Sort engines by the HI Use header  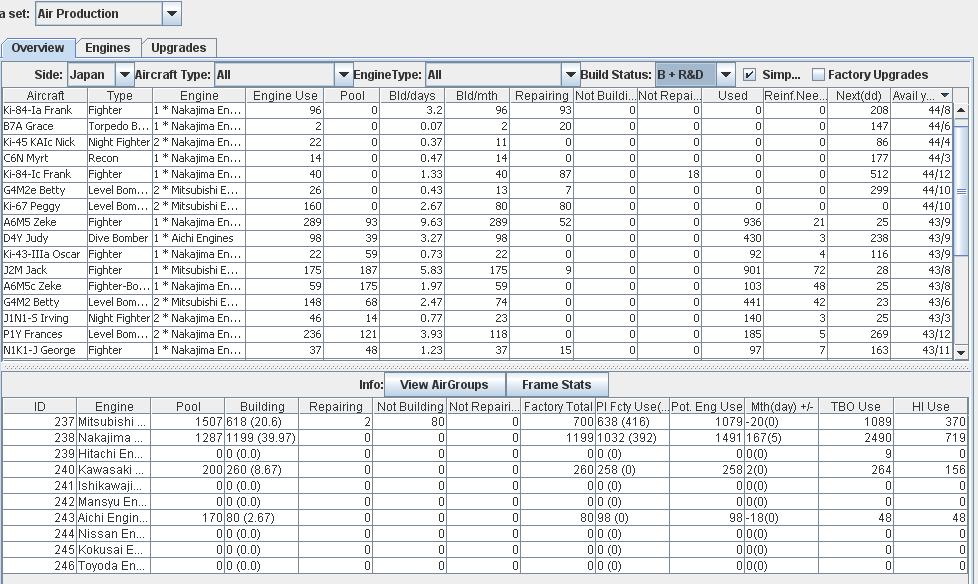pos(930,407)
